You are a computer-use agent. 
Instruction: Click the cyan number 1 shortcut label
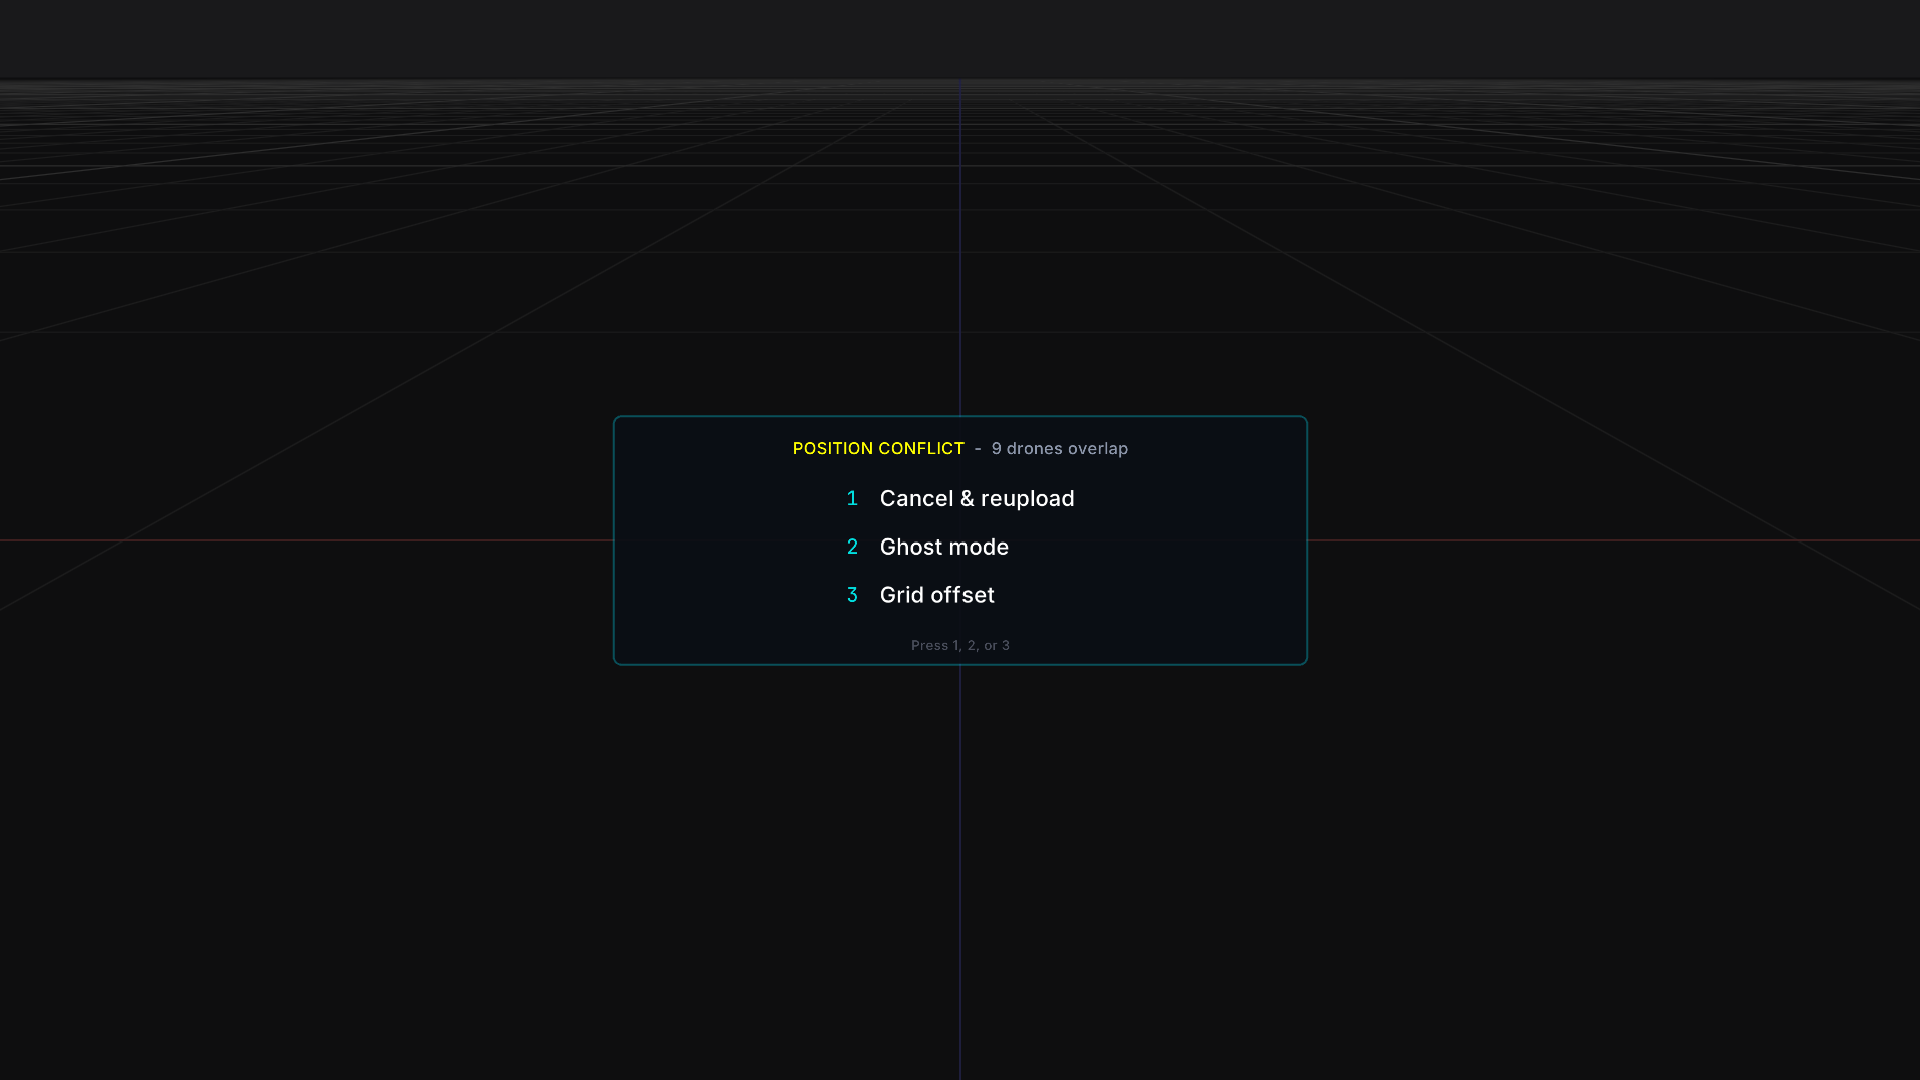pyautogui.click(x=852, y=498)
